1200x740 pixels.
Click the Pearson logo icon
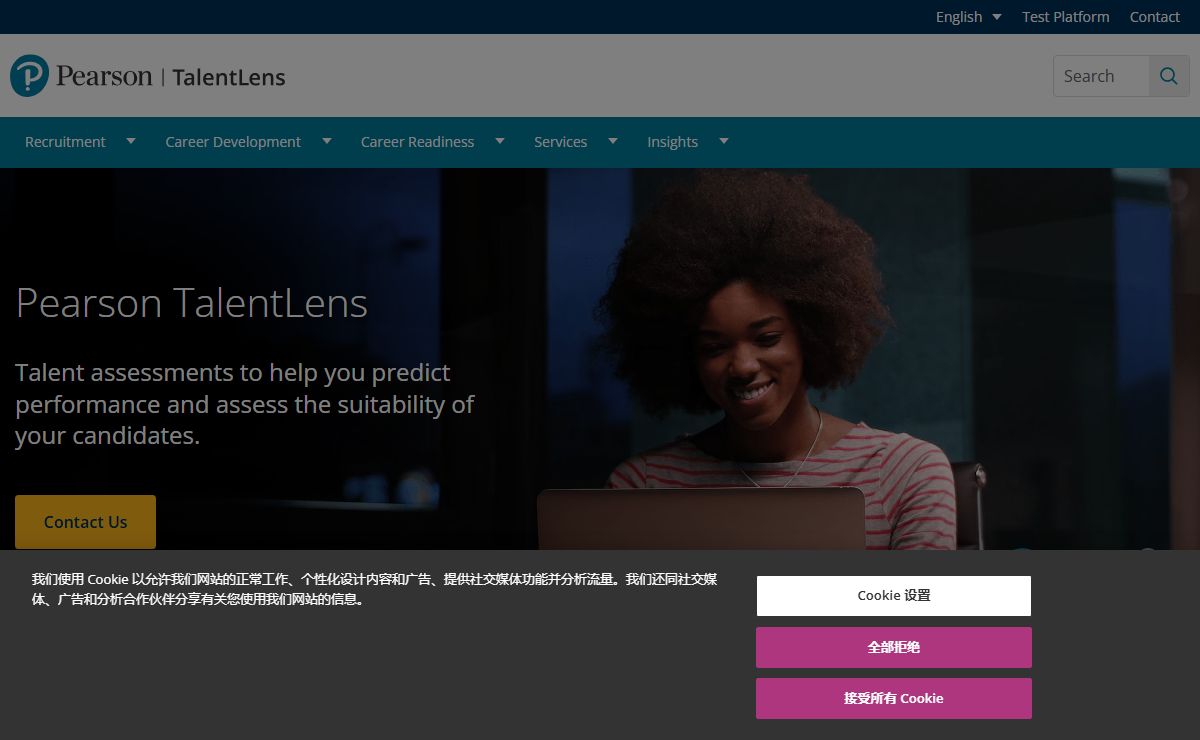[x=30, y=76]
